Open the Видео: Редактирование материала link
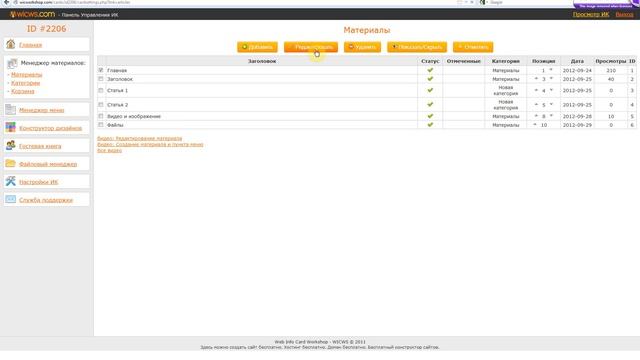The width and height of the screenshot is (640, 360). (x=140, y=138)
